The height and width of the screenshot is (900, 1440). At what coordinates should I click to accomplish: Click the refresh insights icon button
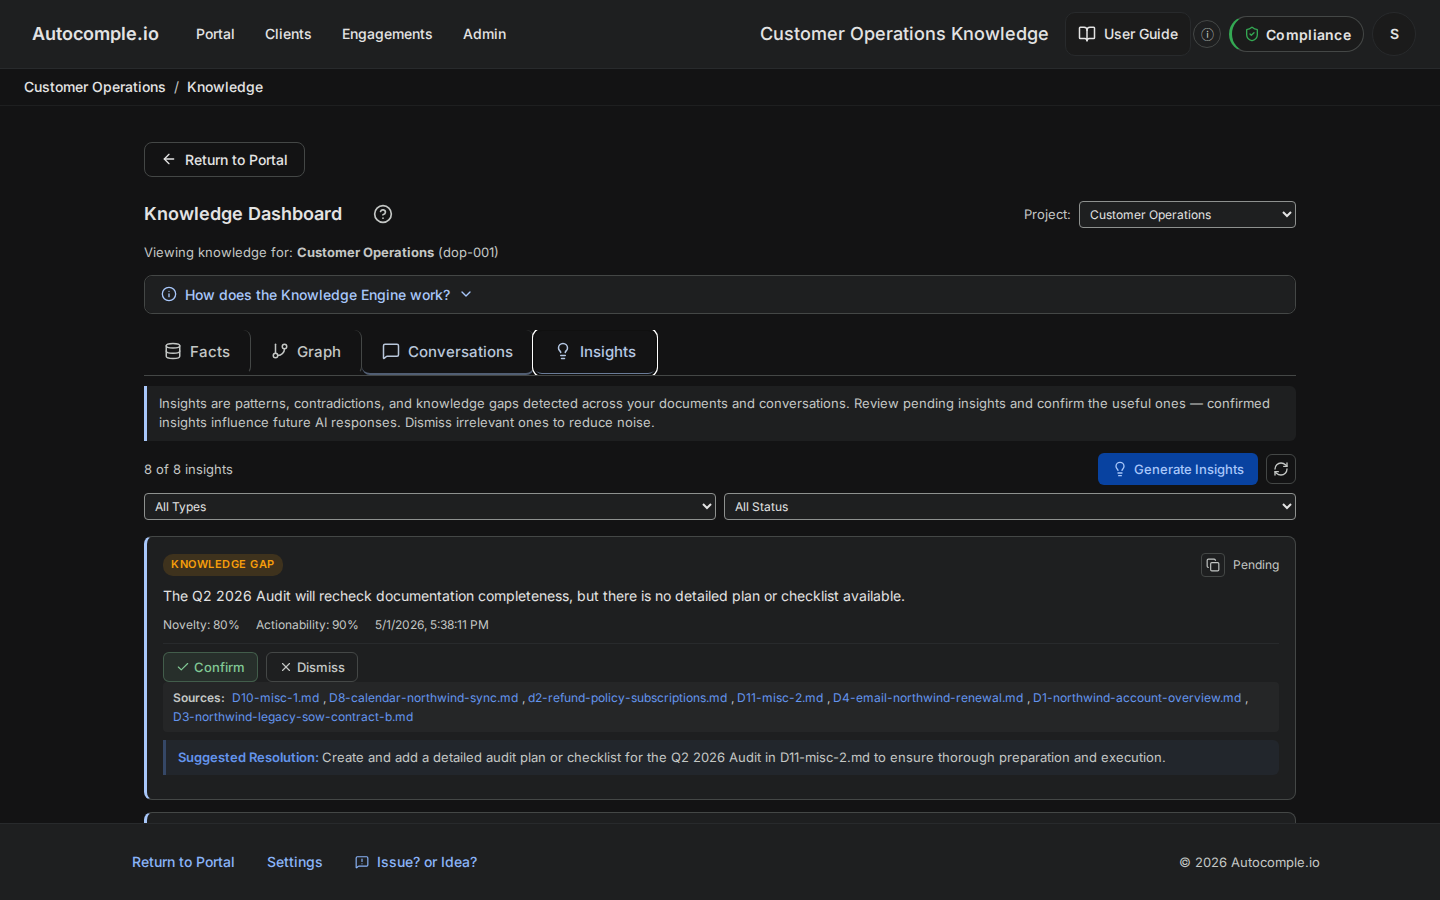click(1281, 469)
